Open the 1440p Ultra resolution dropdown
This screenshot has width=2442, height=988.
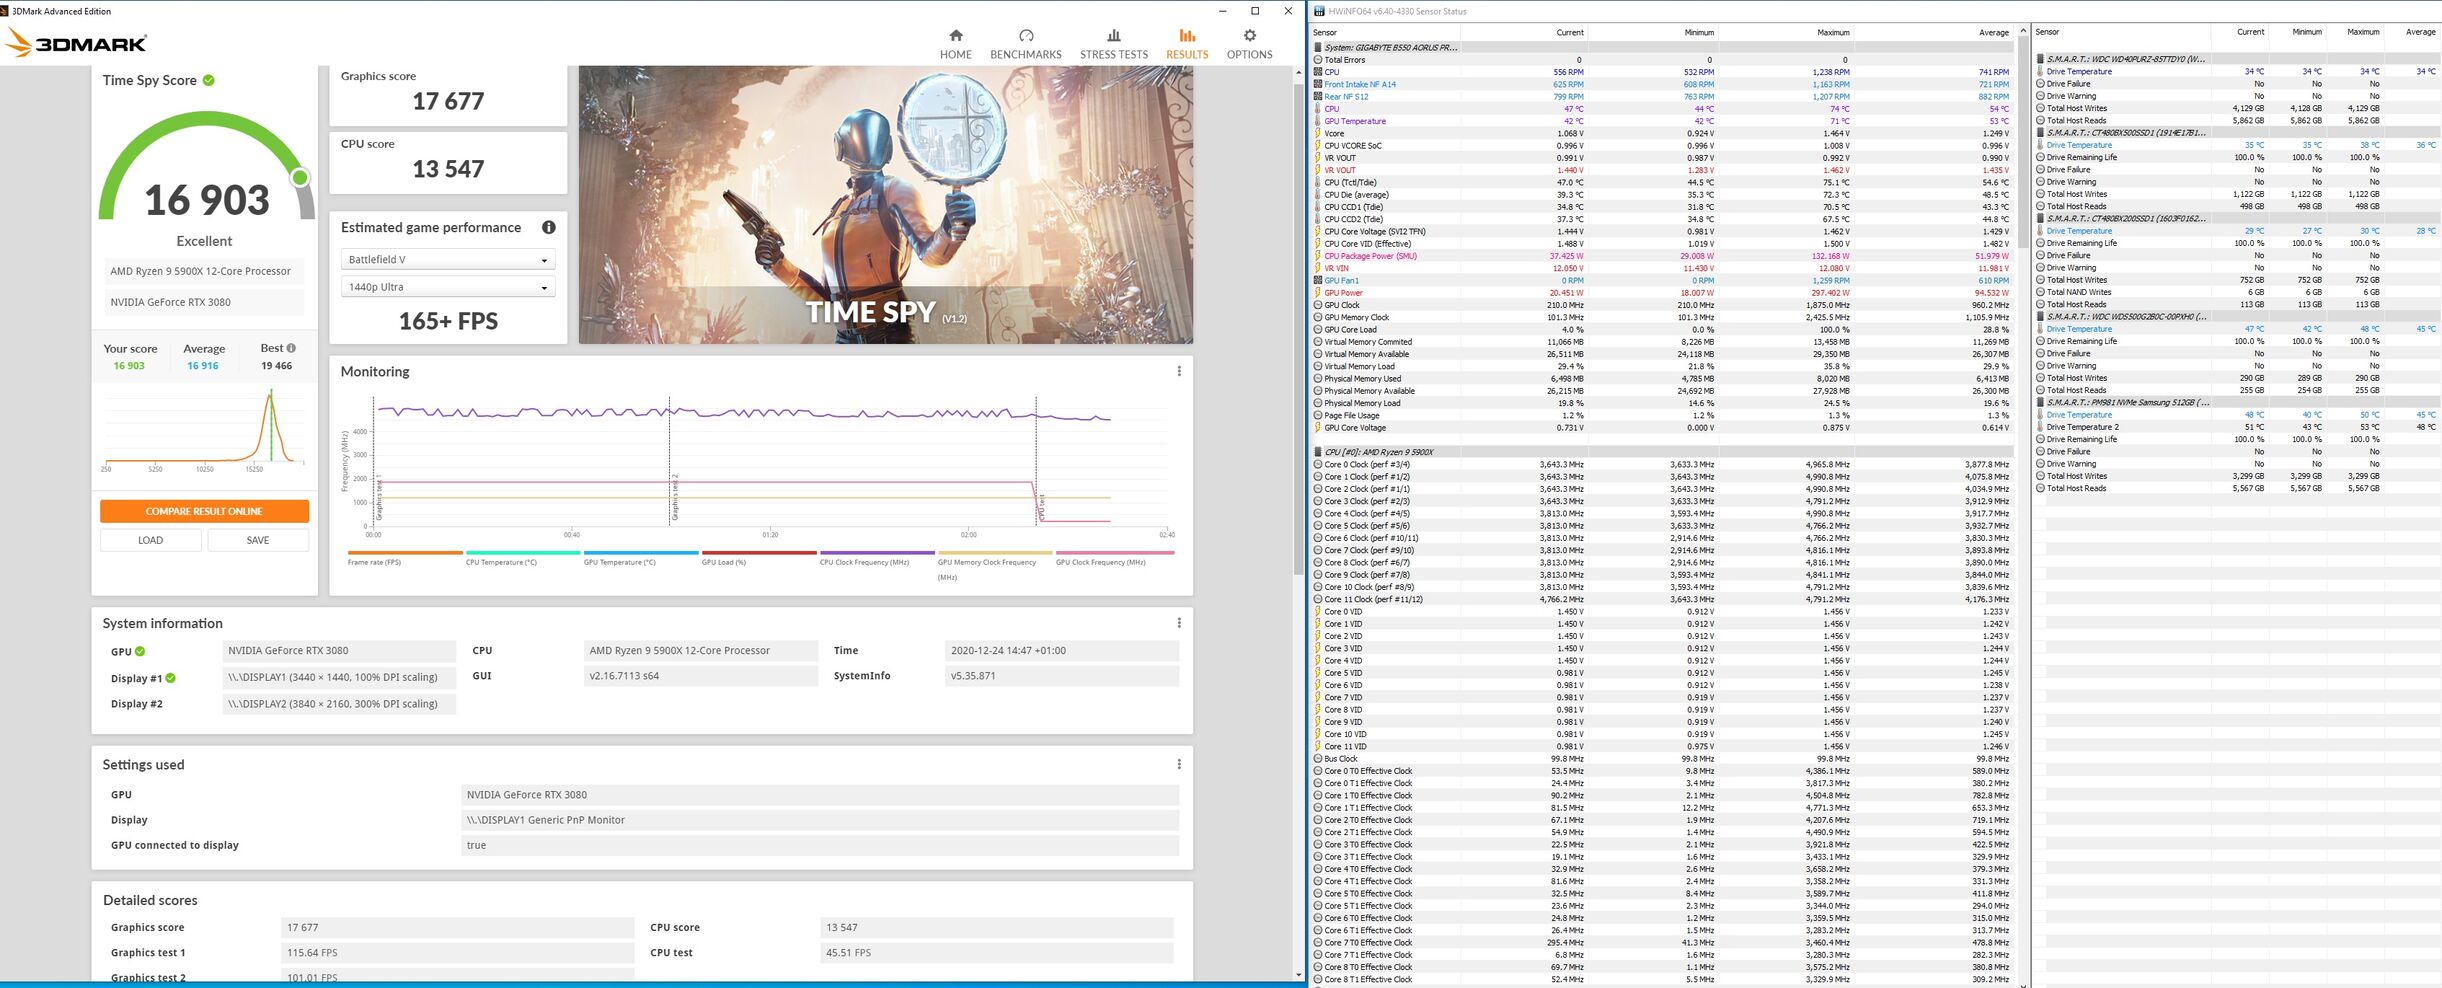coord(447,287)
